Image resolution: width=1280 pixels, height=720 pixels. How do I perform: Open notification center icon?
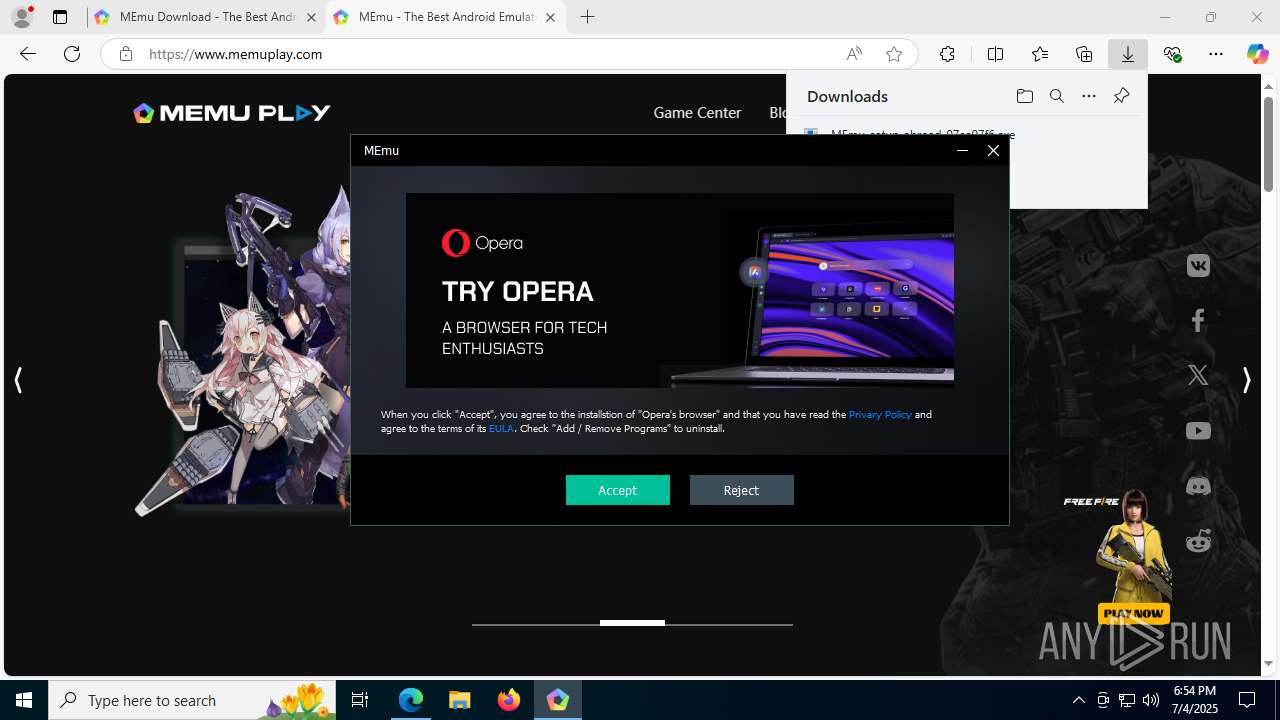click(1247, 700)
